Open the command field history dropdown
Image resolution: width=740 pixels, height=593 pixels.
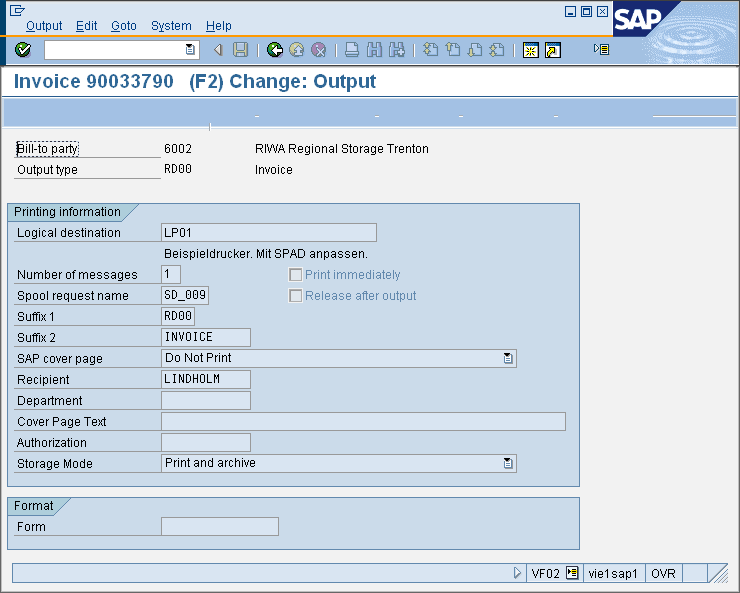tap(191, 50)
